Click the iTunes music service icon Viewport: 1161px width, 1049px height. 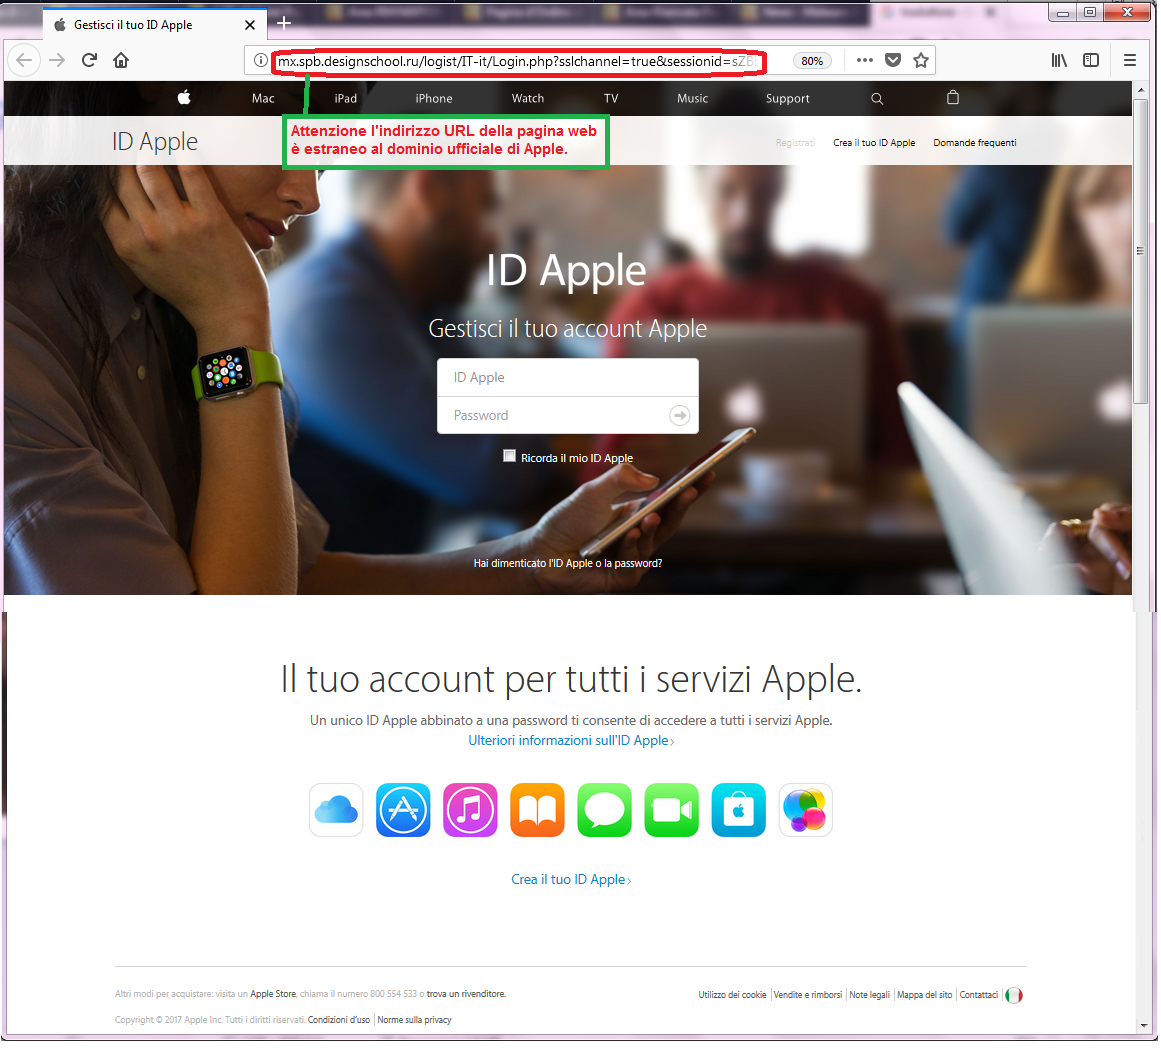471,811
